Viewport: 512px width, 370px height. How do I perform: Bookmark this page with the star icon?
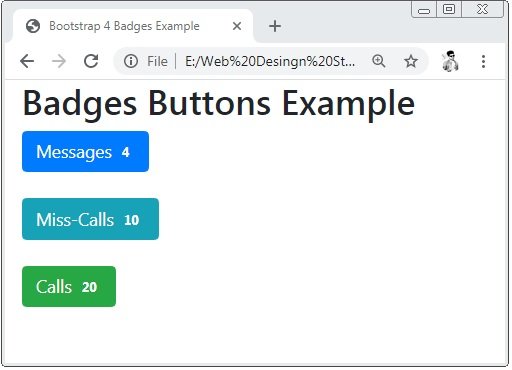click(411, 61)
